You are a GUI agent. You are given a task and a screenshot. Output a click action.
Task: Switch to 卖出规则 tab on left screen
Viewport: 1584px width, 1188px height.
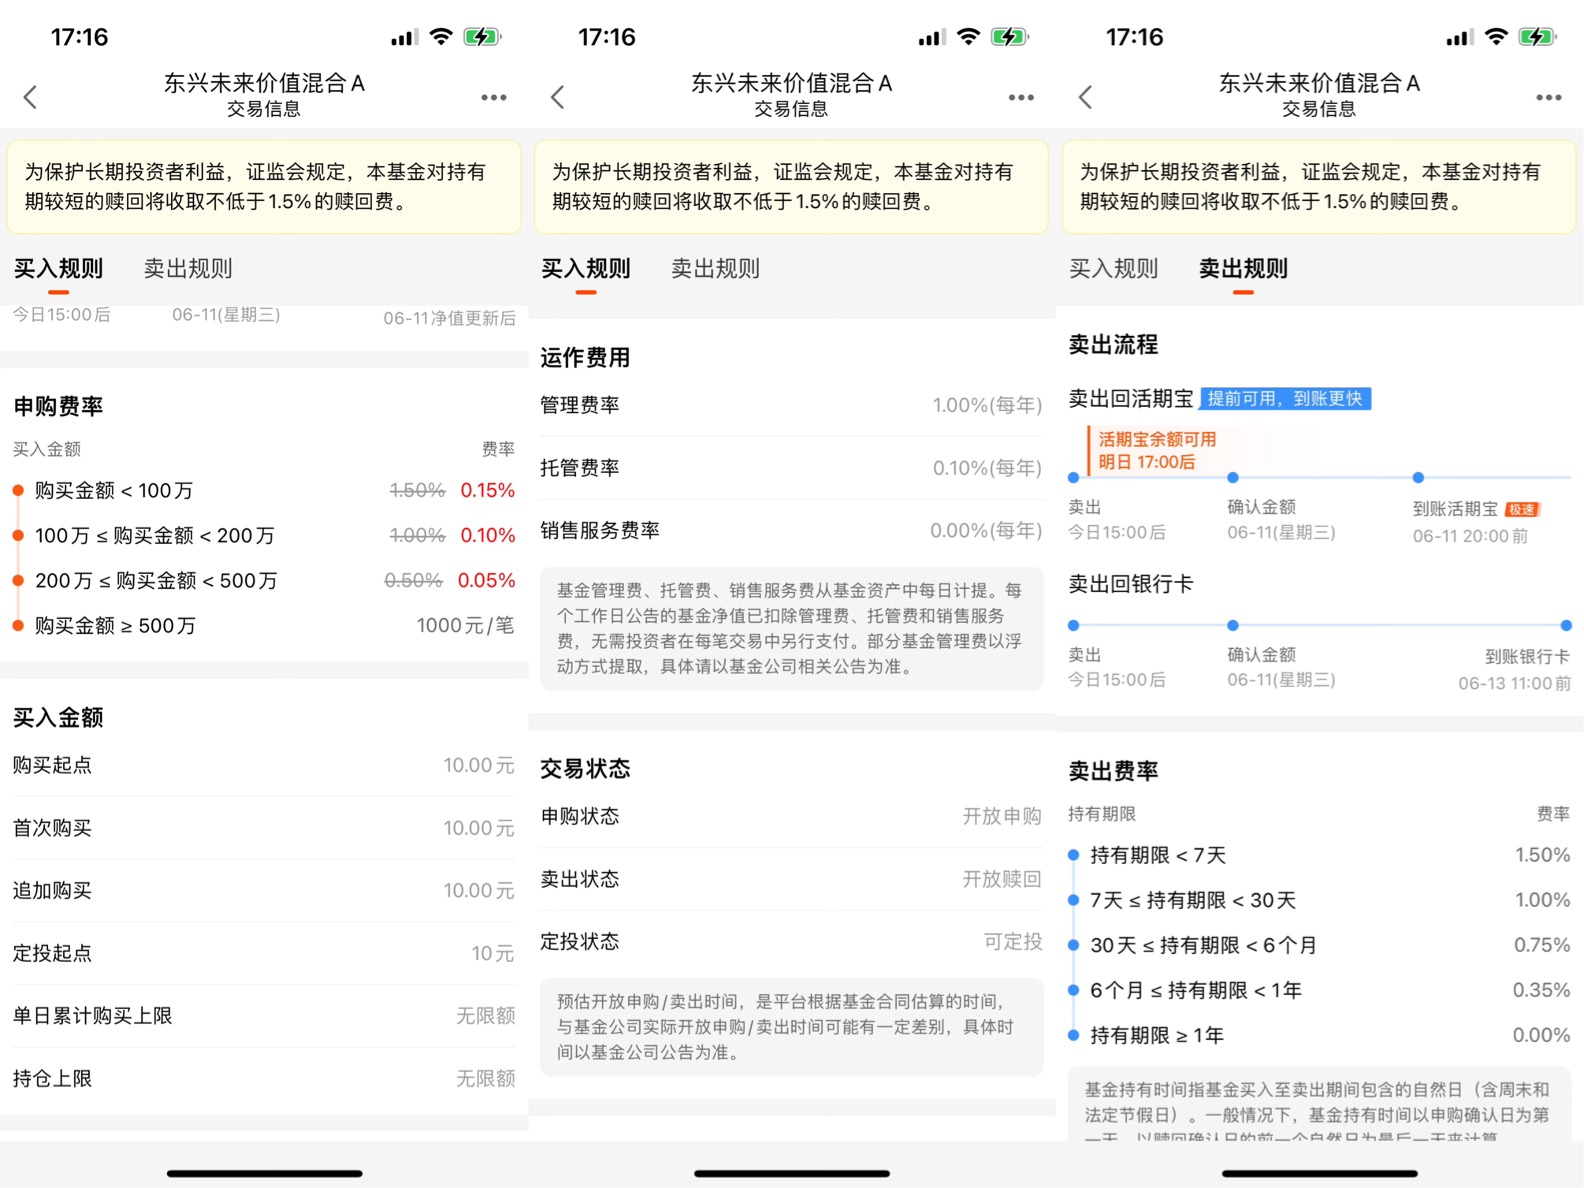(188, 268)
